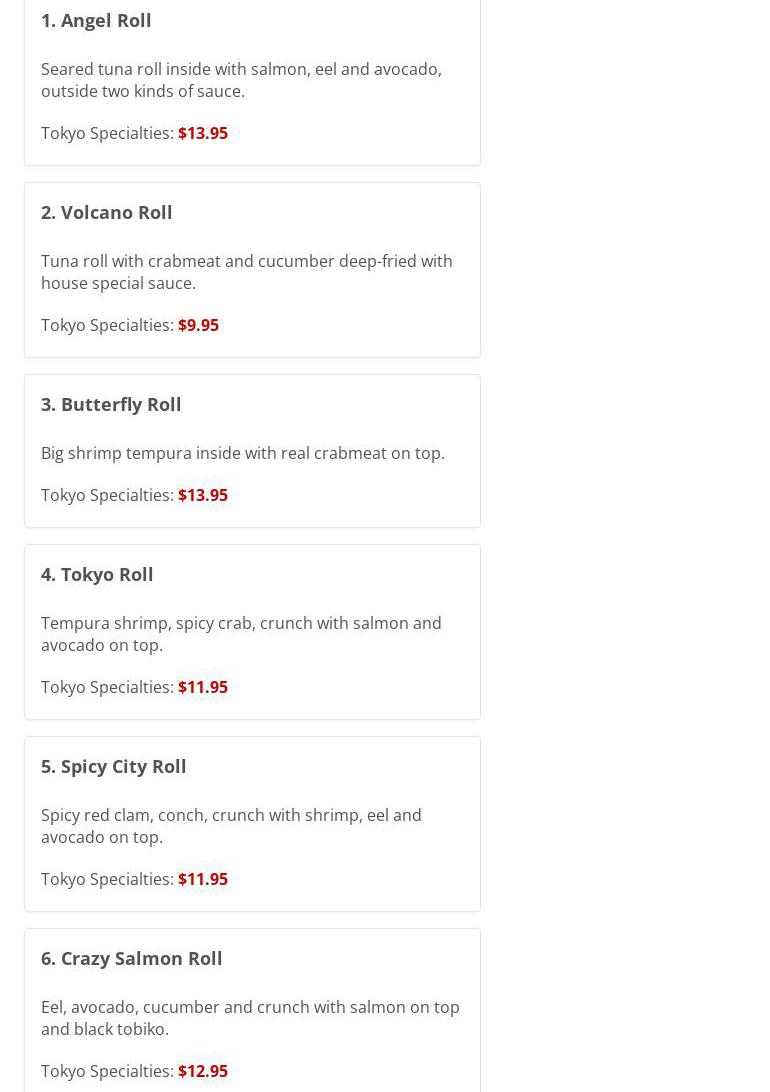Image resolution: width=770 pixels, height=1092 pixels.
Task: Select the Tokyo Roll $11.95 price
Action: pos(203,687)
